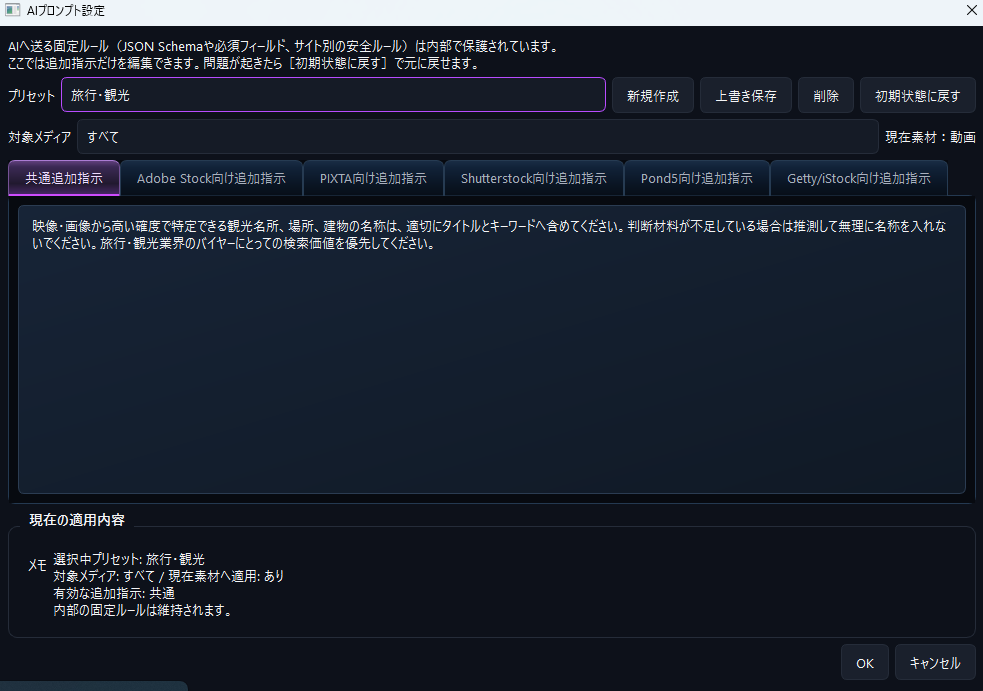Click the 現在の適用内容 group heading
983x691 pixels.
(76, 520)
